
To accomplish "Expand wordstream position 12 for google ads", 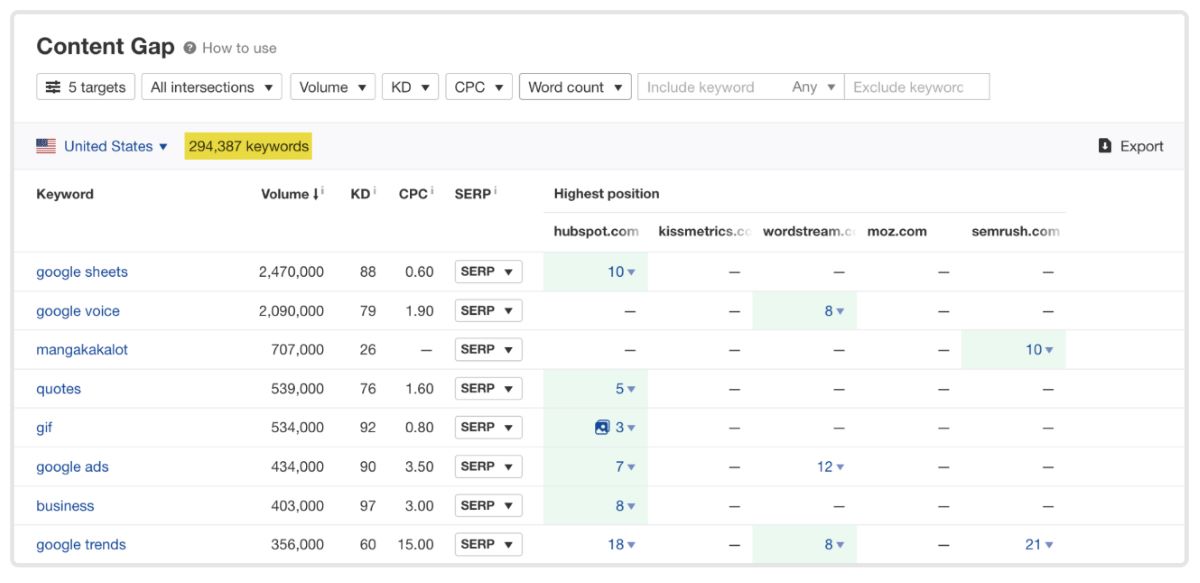I will 831,467.
